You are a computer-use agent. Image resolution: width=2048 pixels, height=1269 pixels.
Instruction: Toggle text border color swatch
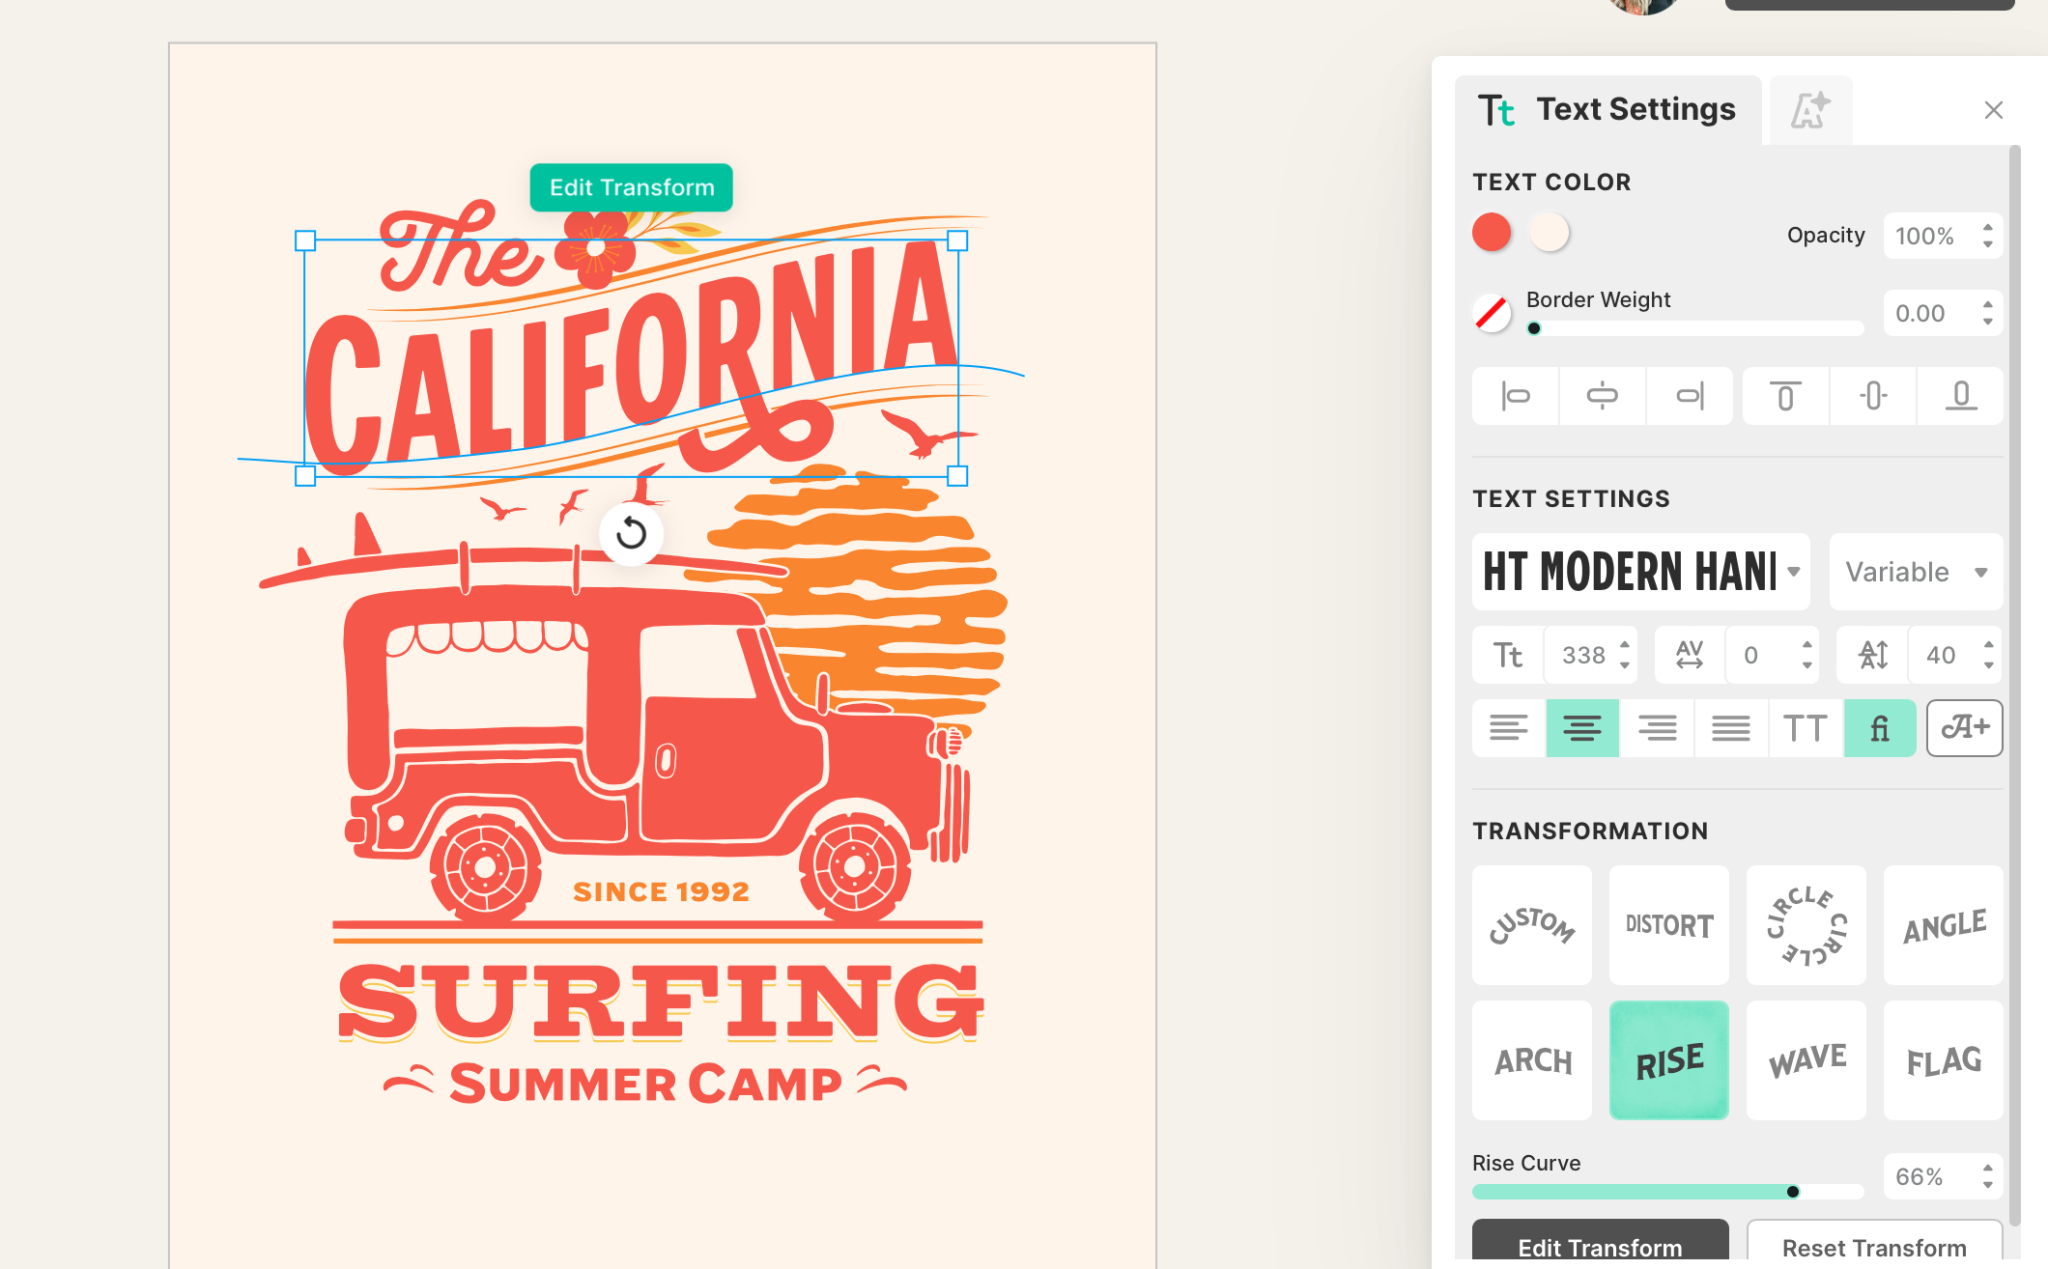coord(1494,312)
